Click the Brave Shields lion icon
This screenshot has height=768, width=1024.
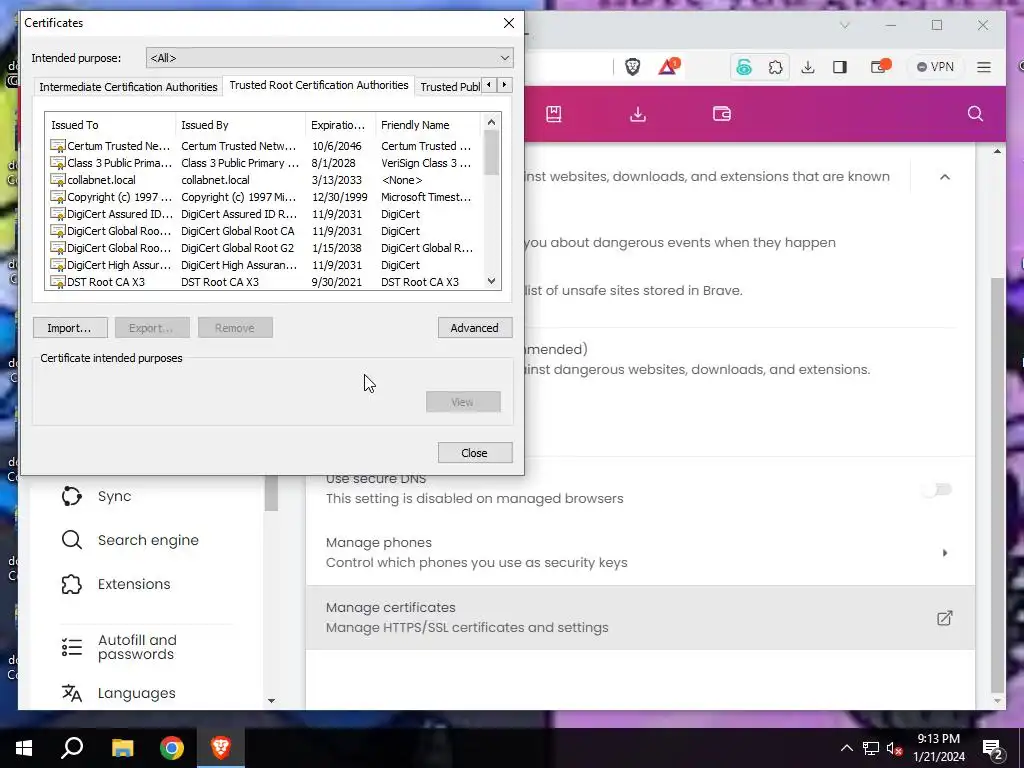632,67
